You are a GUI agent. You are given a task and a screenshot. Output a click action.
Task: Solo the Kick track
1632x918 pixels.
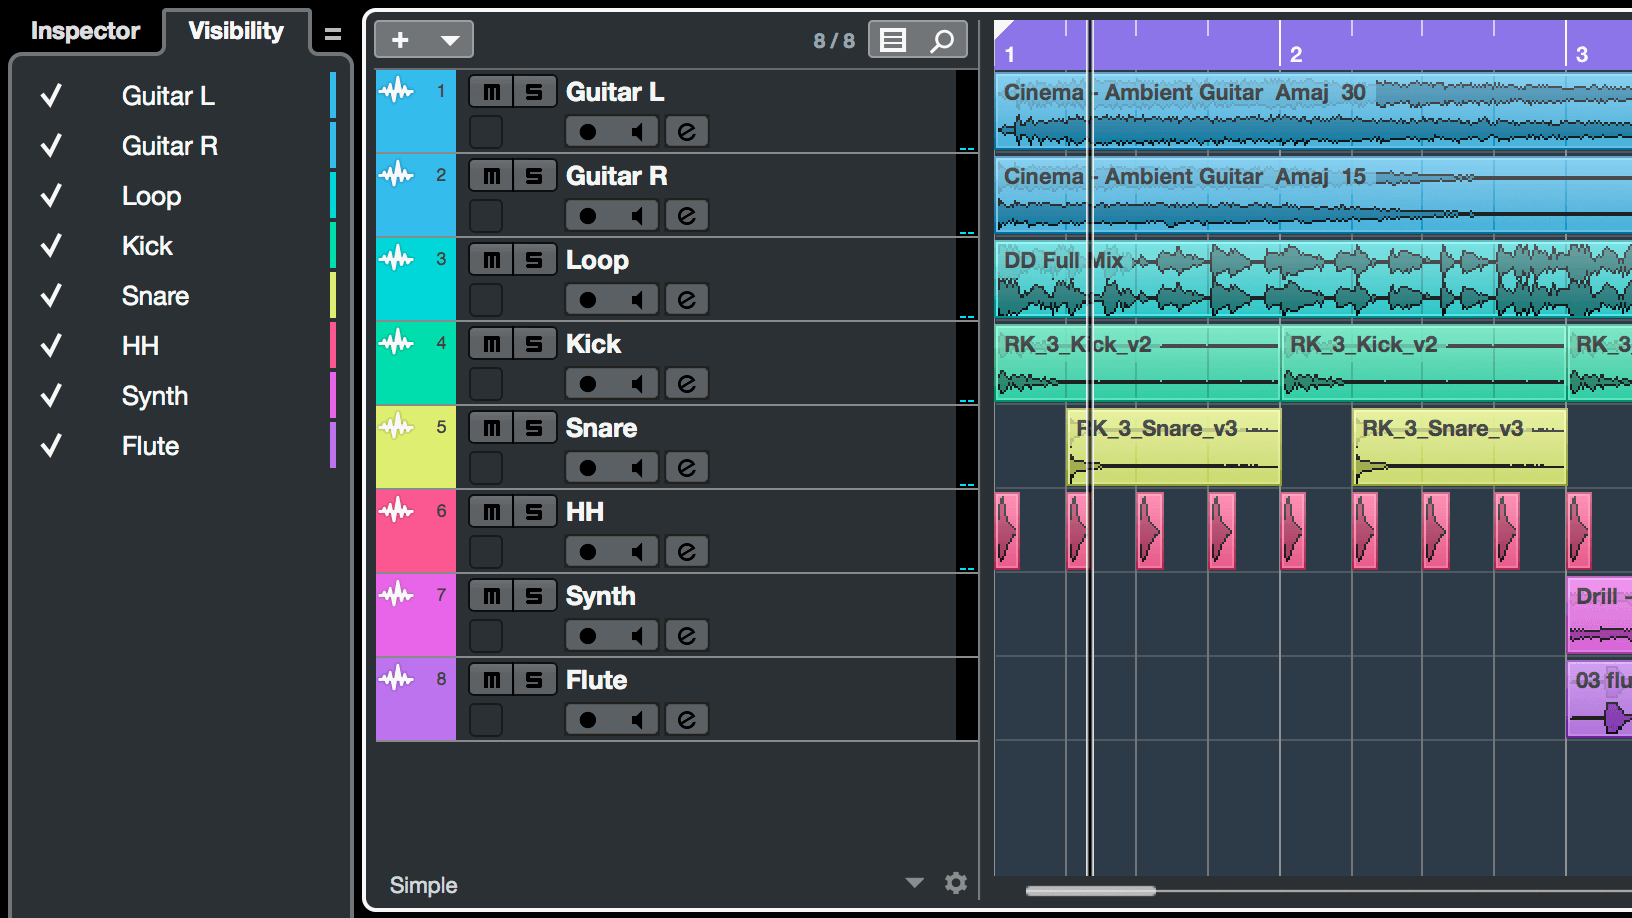point(534,344)
